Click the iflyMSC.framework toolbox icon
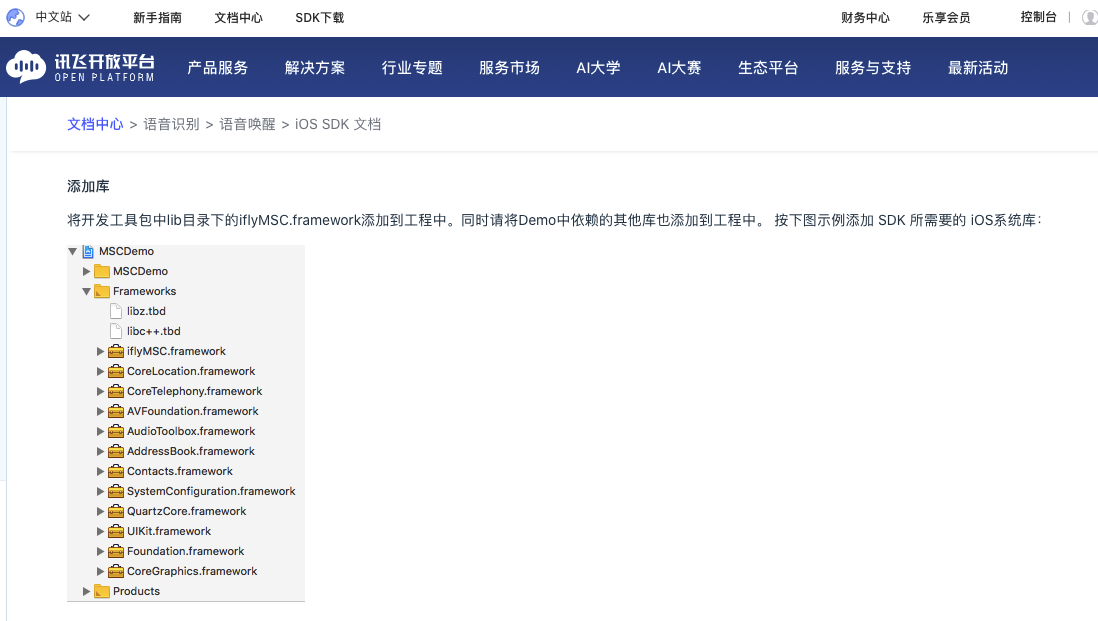The image size is (1098, 621). pyautogui.click(x=116, y=351)
